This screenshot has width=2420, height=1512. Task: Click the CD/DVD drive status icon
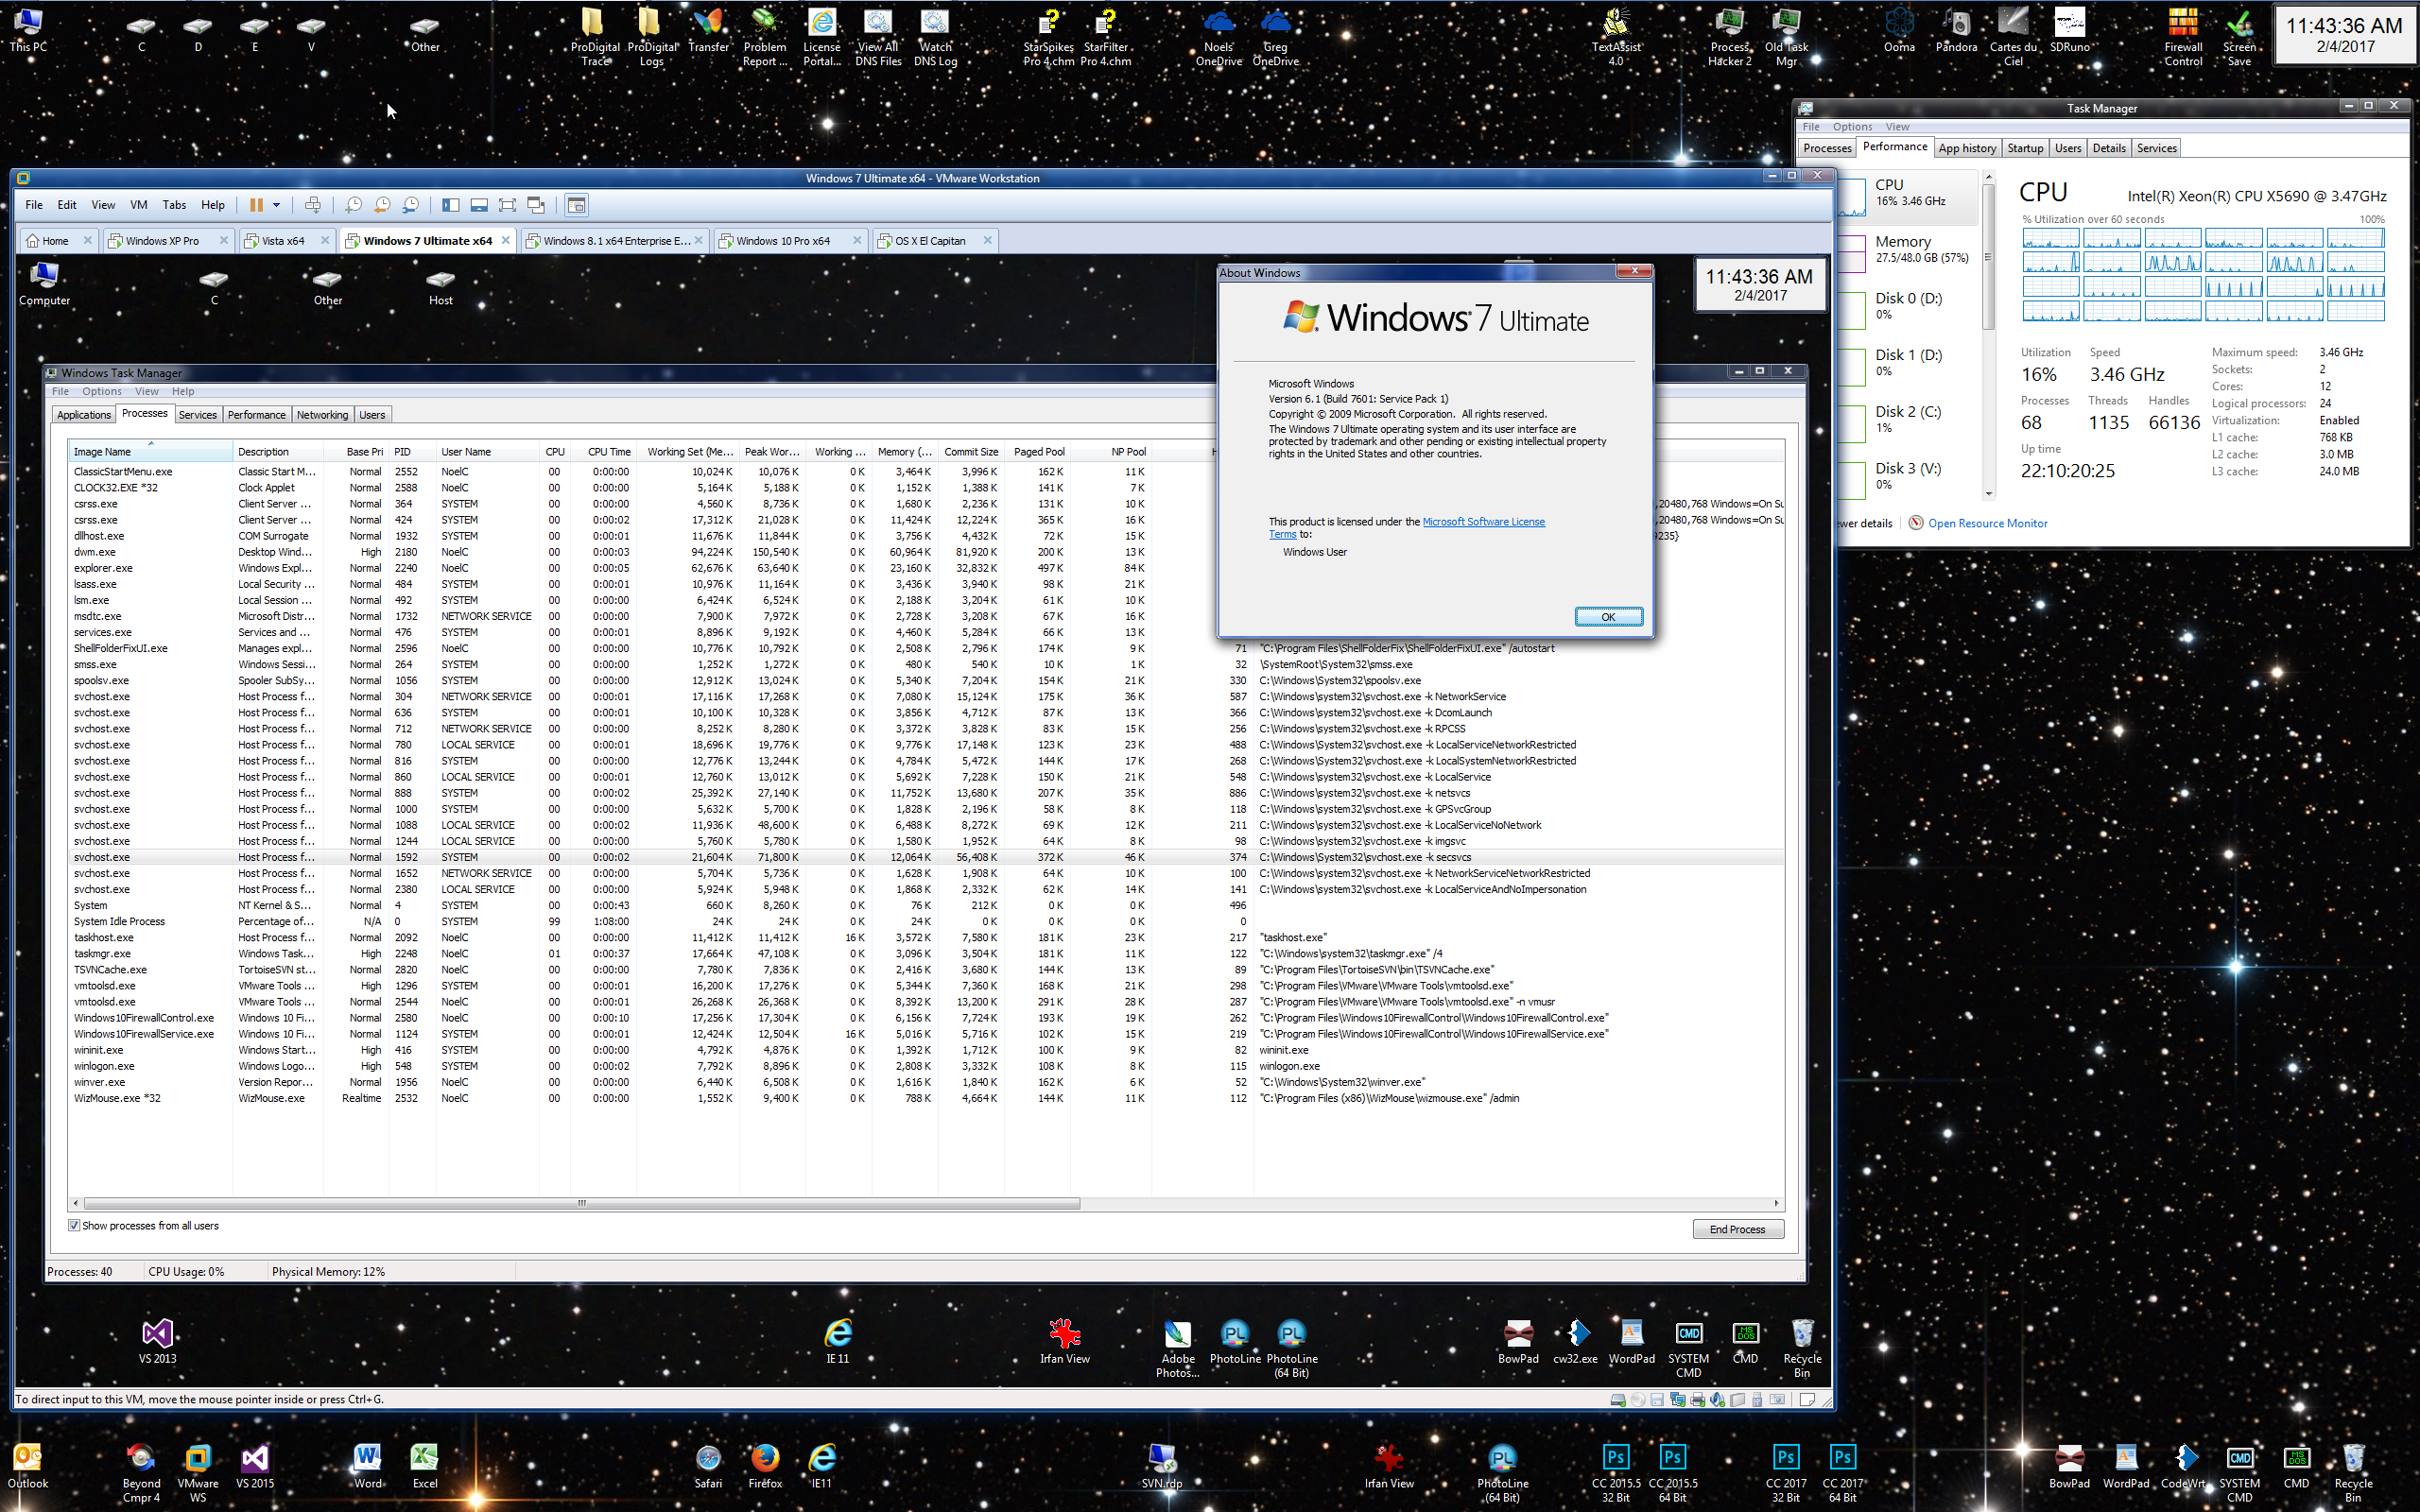coord(1638,1399)
